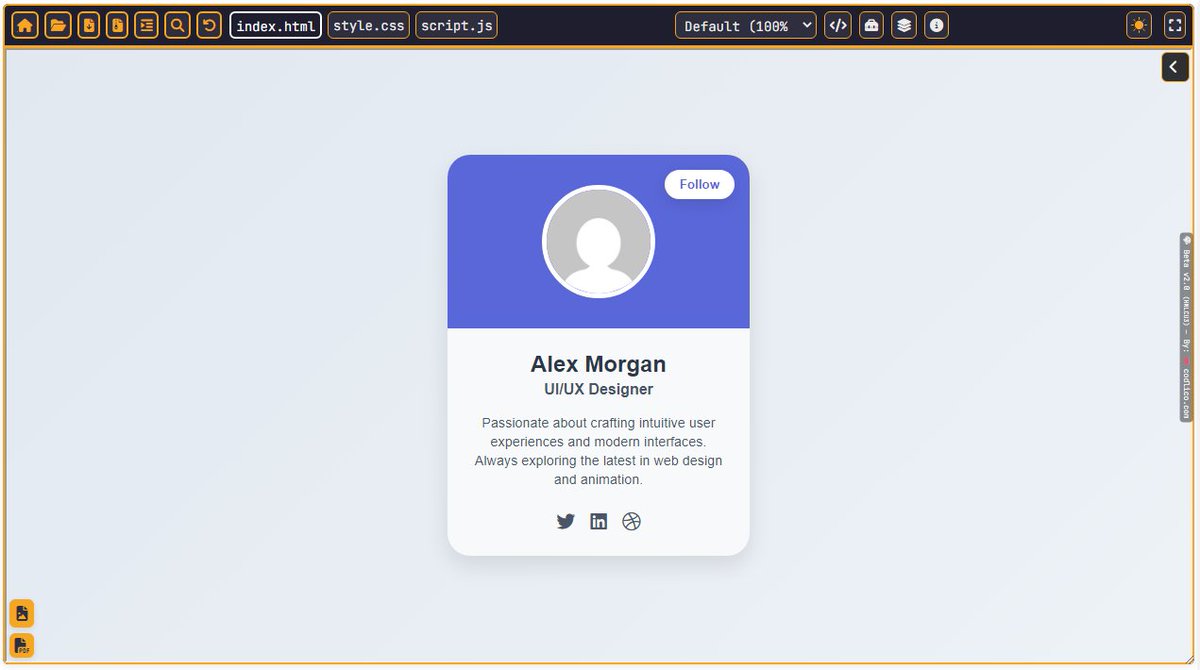Click the zip file export icon

click(118, 25)
